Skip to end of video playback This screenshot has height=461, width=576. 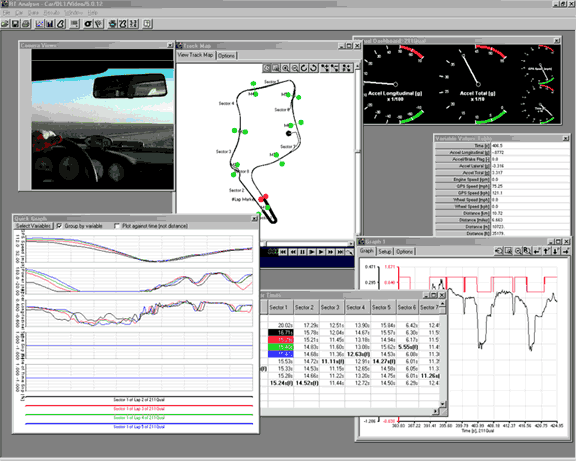coord(340,252)
